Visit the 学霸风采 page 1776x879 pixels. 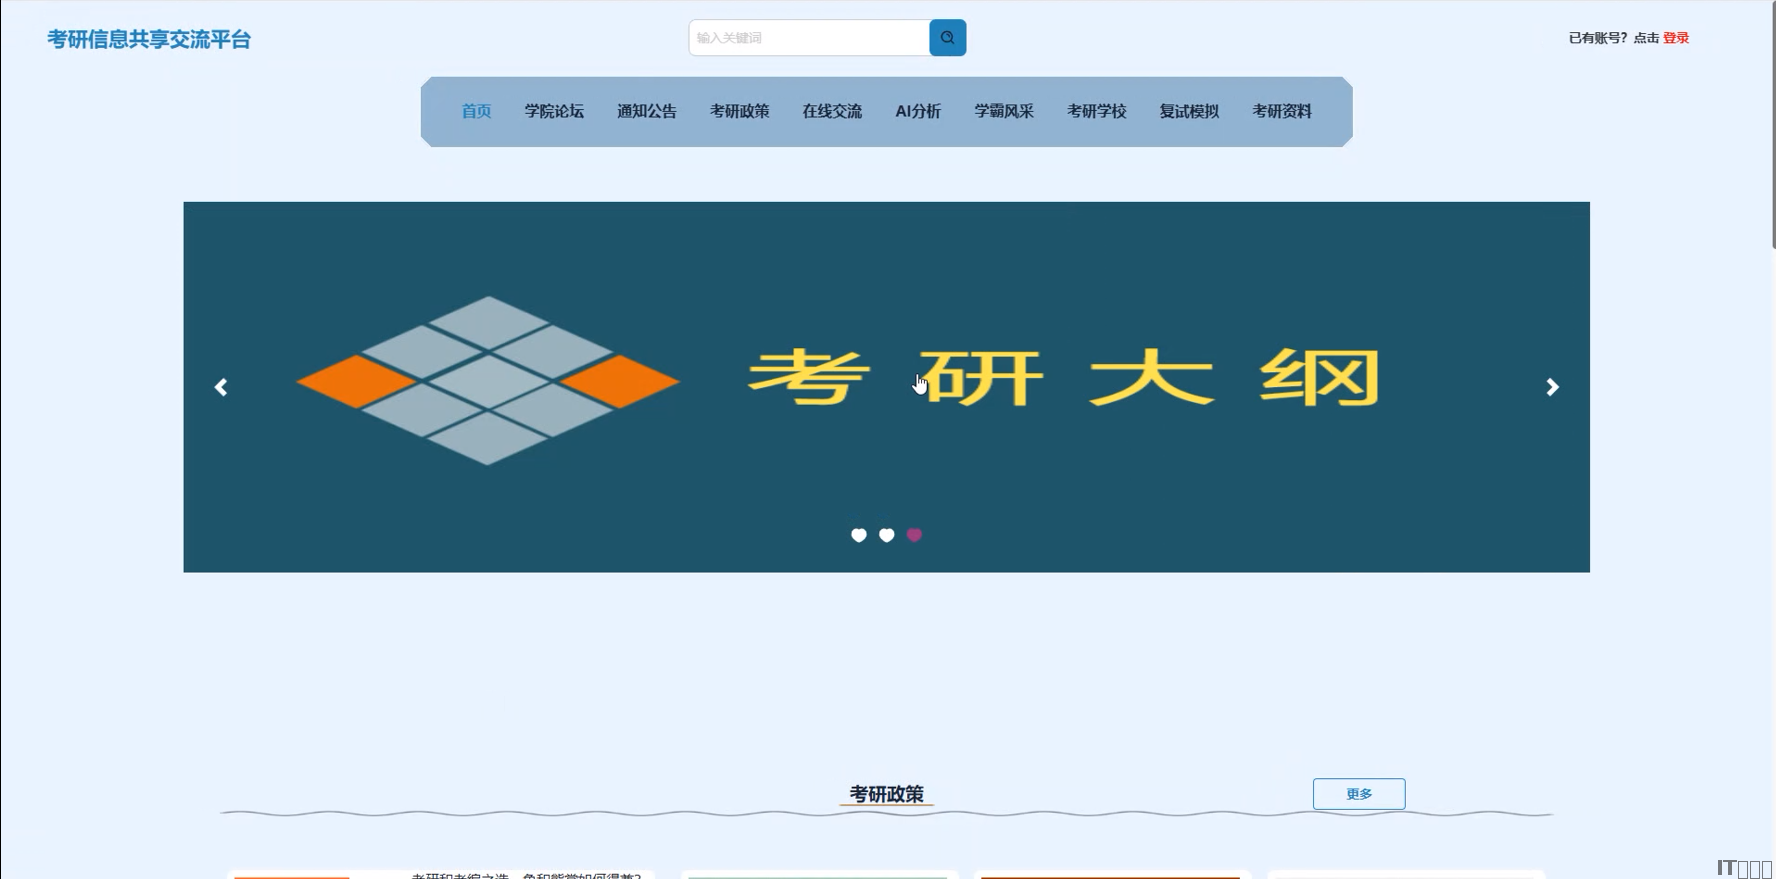click(1004, 111)
